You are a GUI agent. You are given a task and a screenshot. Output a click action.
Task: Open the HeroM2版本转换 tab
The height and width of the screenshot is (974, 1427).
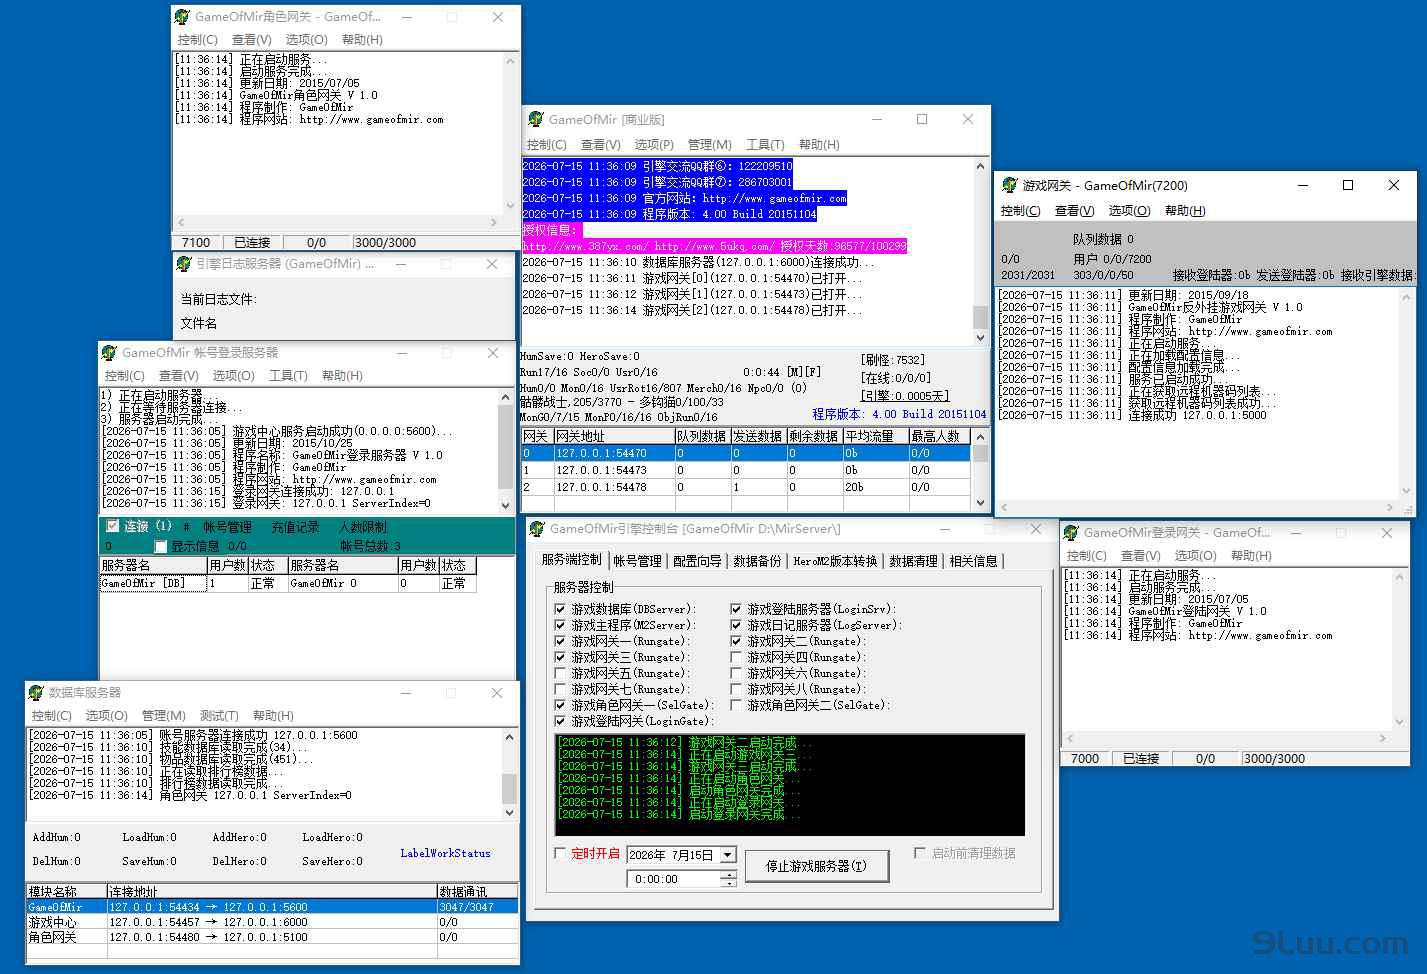pyautogui.click(x=836, y=561)
